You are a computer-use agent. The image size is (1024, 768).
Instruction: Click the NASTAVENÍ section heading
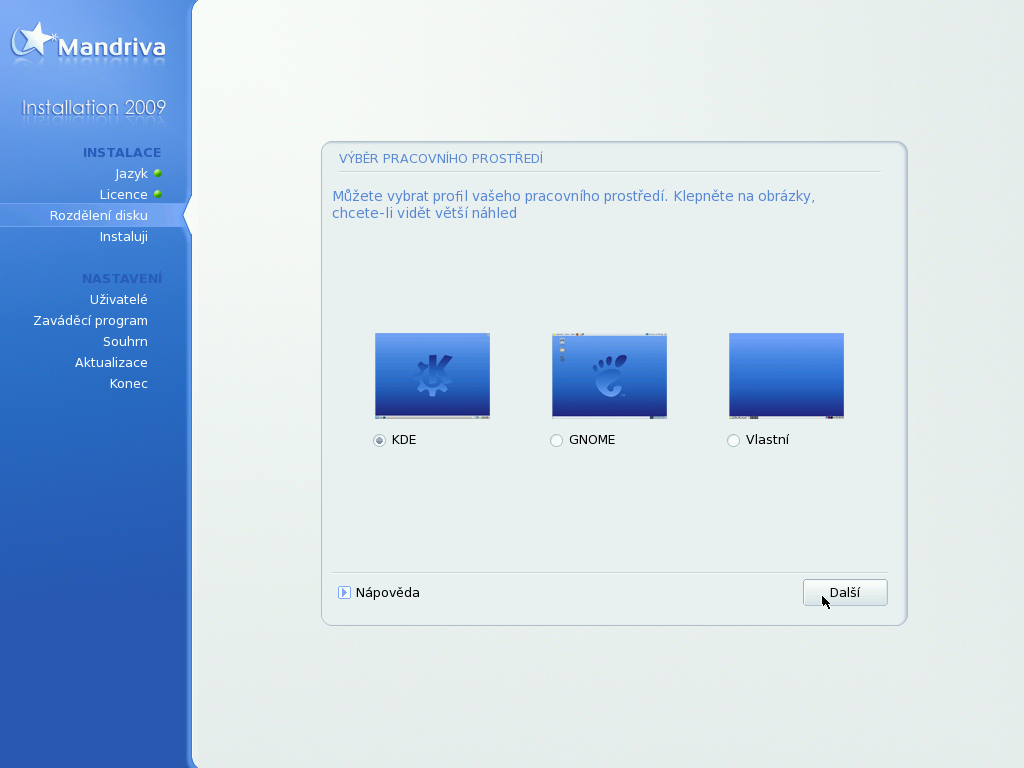(x=122, y=278)
